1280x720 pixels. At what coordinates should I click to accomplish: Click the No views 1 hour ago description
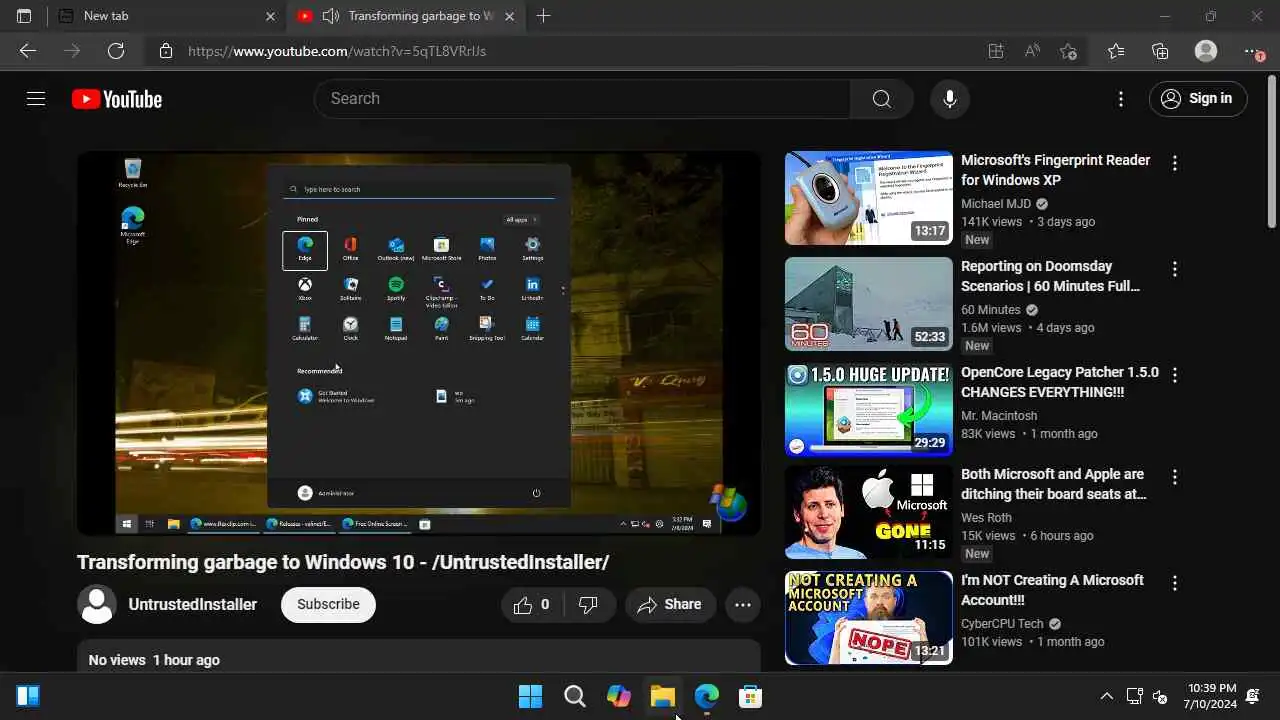pos(154,660)
